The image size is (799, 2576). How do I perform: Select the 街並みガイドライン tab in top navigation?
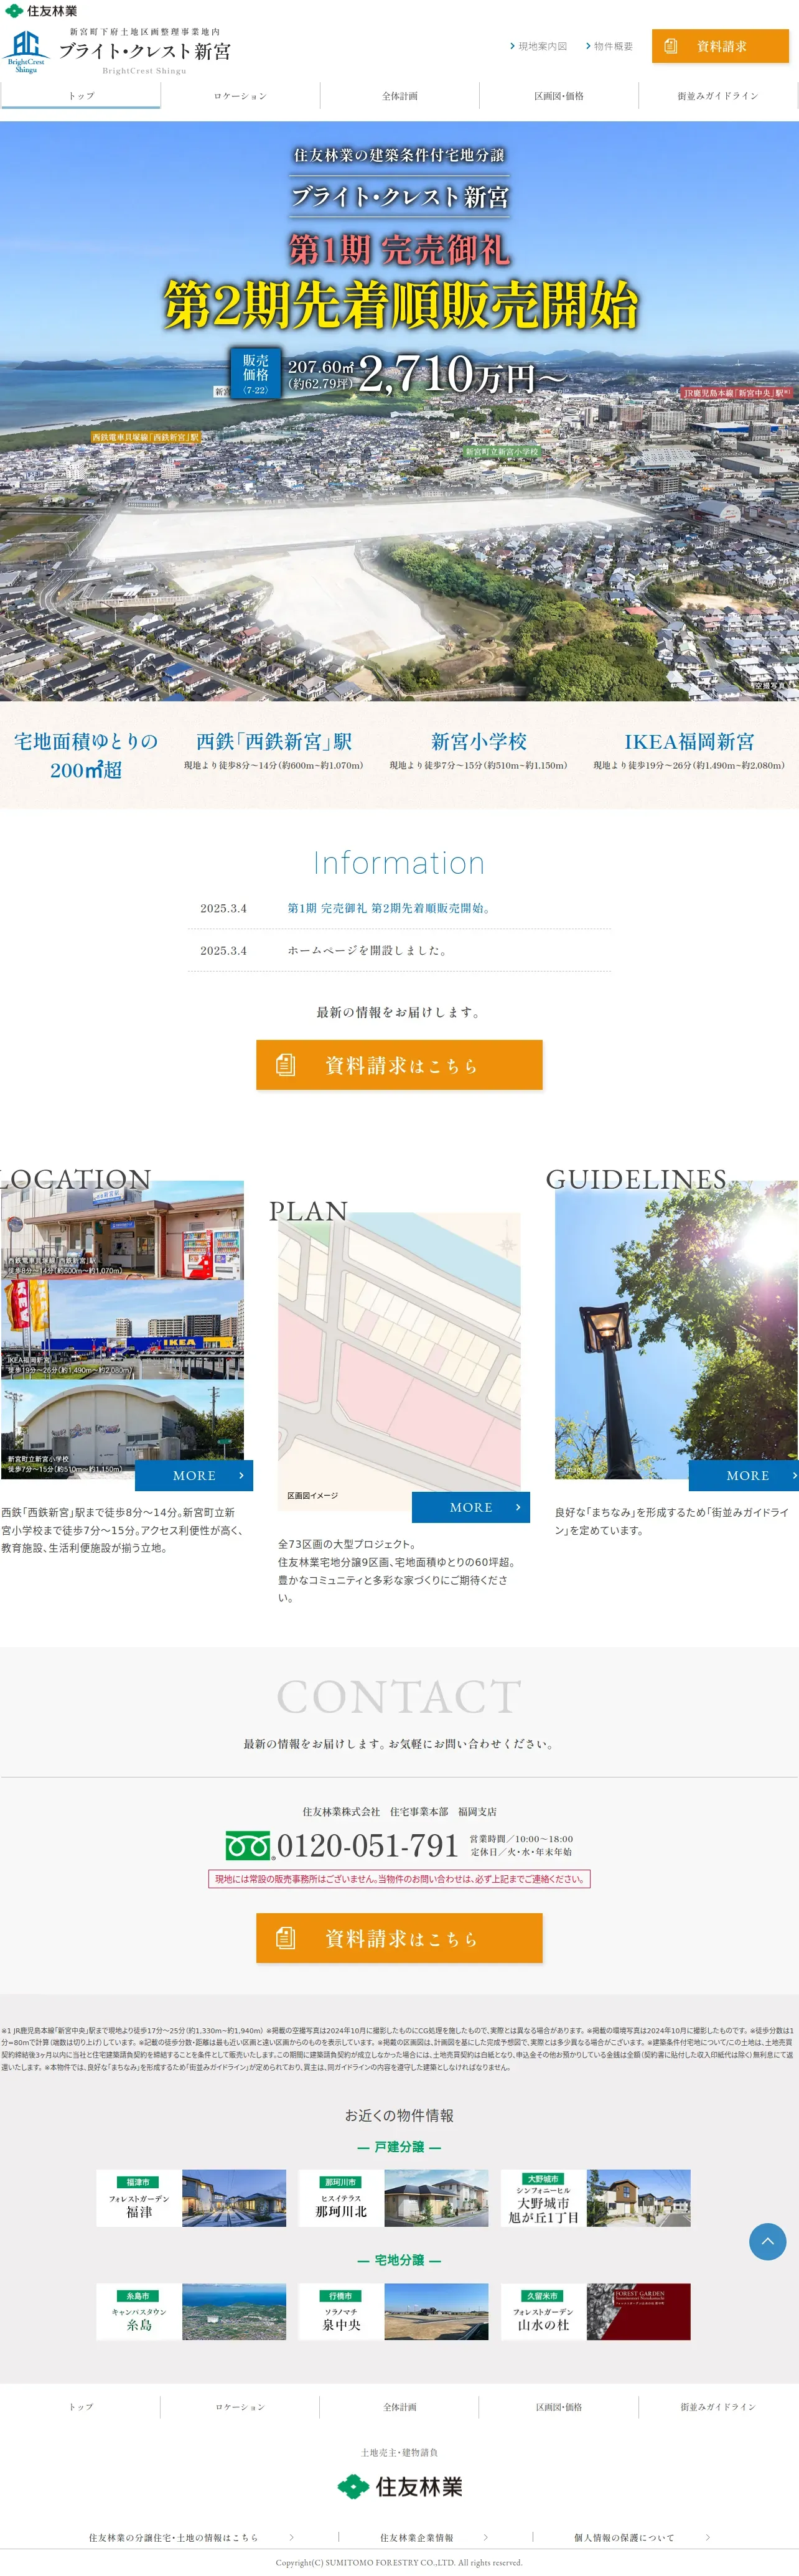pyautogui.click(x=718, y=96)
